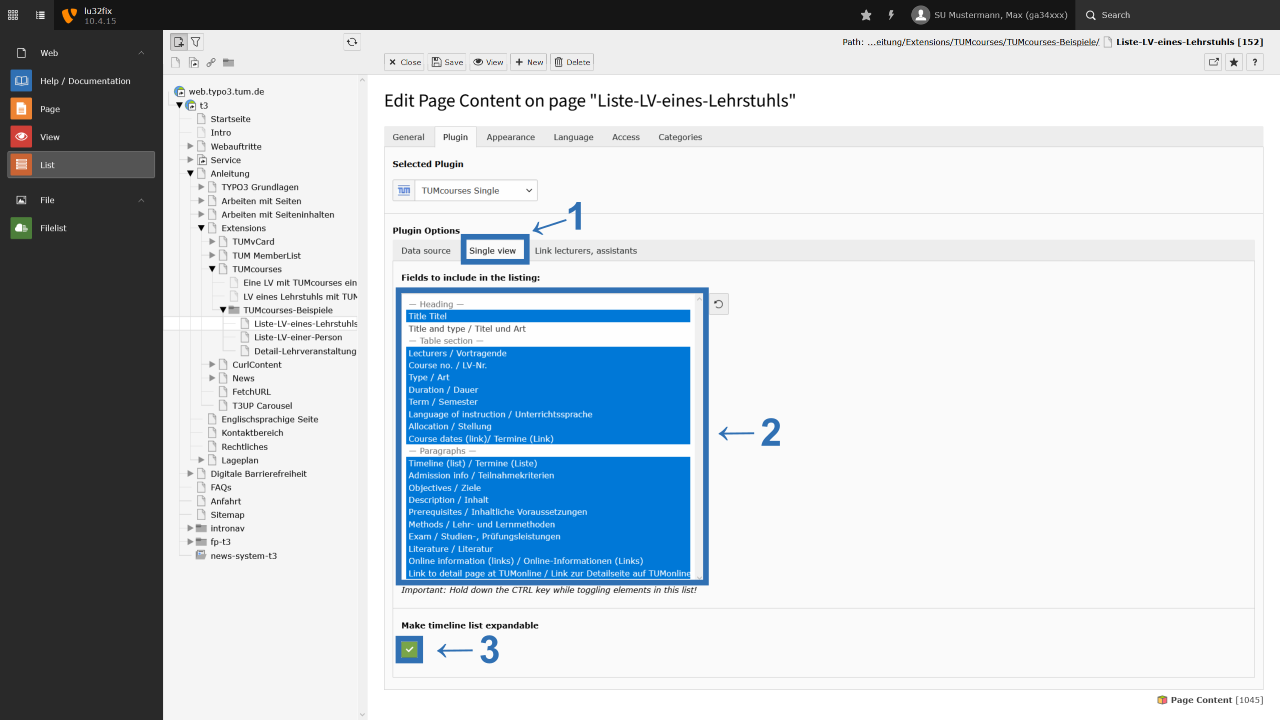Open bookmarks star in top bar

(x=866, y=15)
